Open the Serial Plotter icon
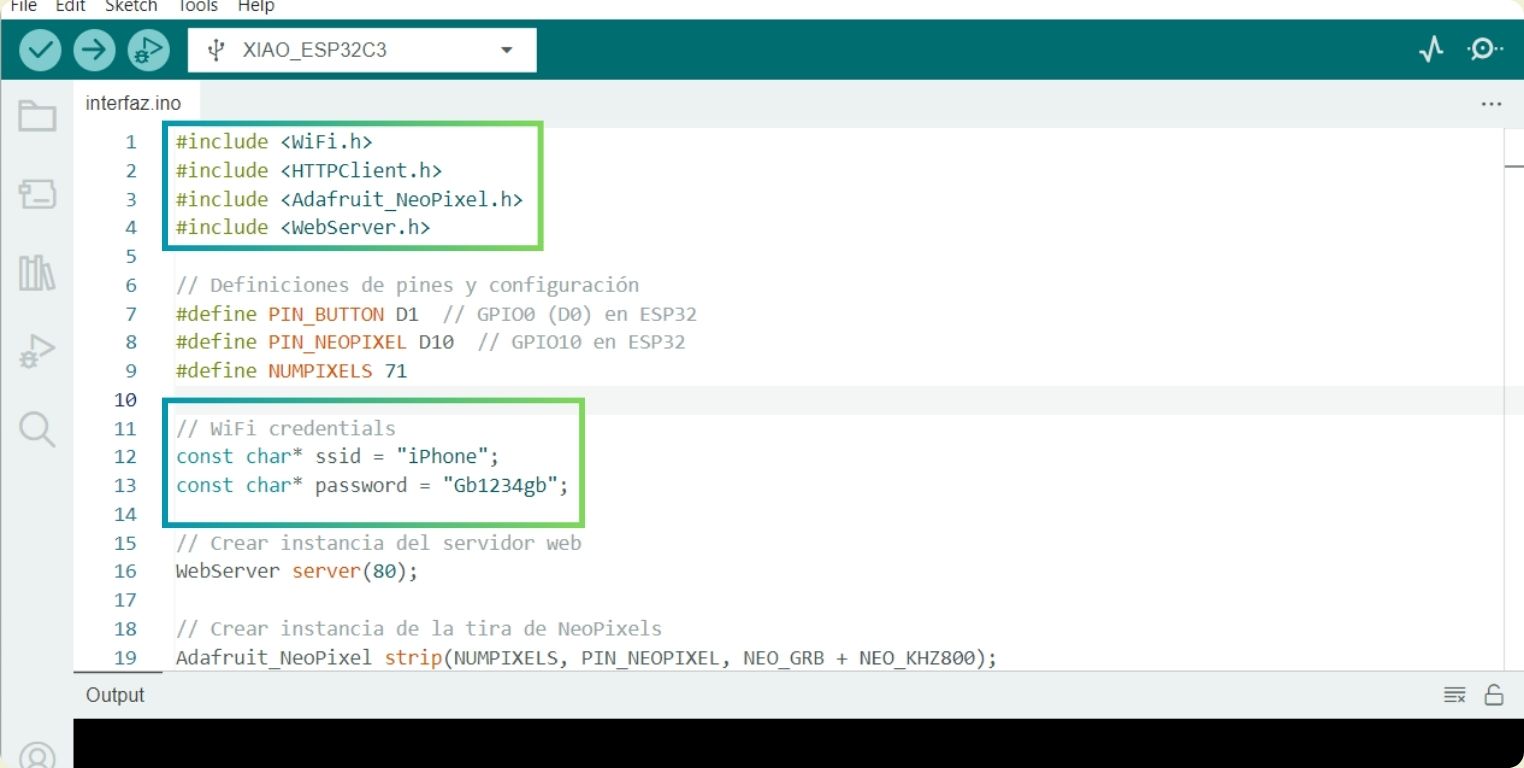Screen dimensions: 1524x768 pos(1432,50)
